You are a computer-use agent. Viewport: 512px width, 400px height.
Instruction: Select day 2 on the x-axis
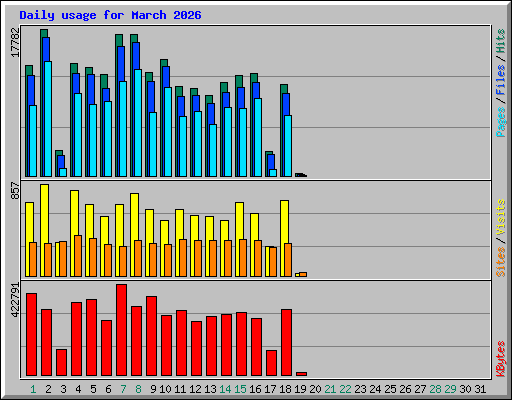(48, 389)
